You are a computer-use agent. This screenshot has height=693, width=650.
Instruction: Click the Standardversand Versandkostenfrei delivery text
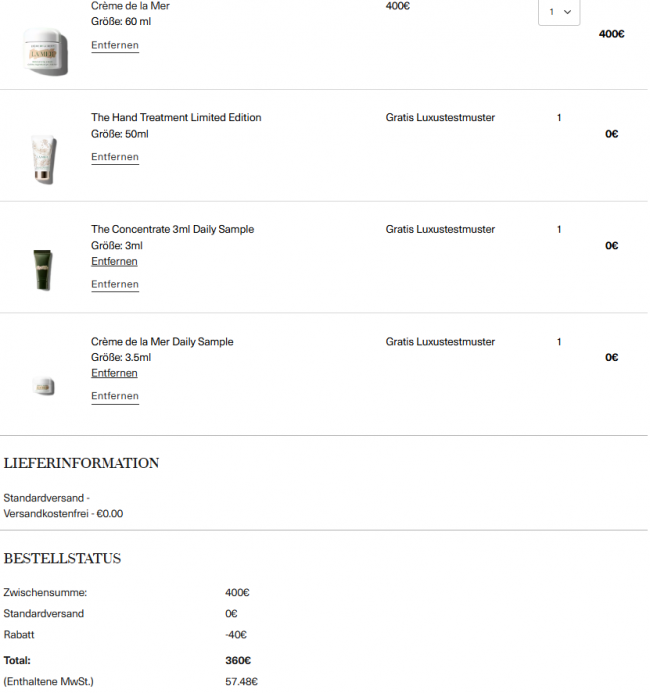pyautogui.click(x=63, y=505)
